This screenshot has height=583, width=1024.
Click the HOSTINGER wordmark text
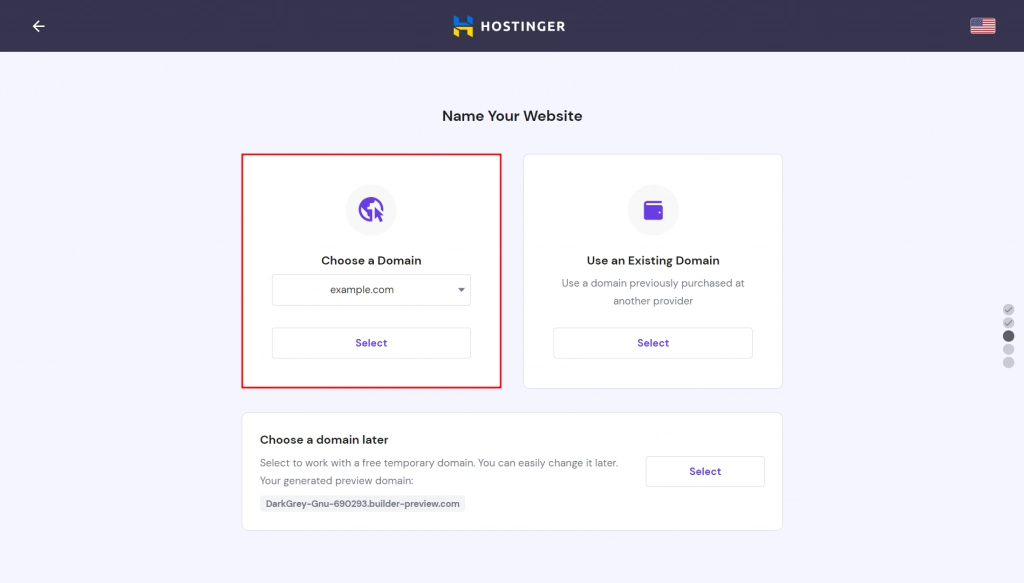click(523, 27)
